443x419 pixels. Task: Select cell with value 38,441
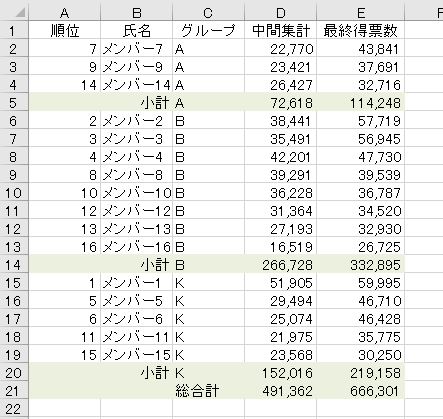280,121
